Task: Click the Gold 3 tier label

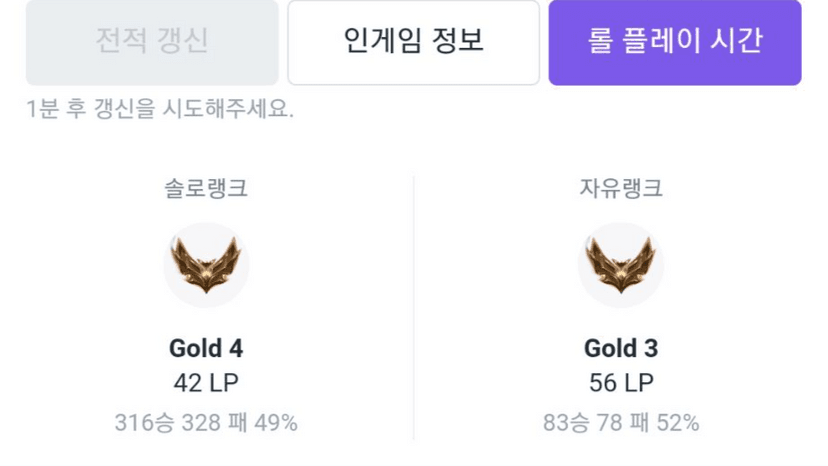Action: click(621, 348)
